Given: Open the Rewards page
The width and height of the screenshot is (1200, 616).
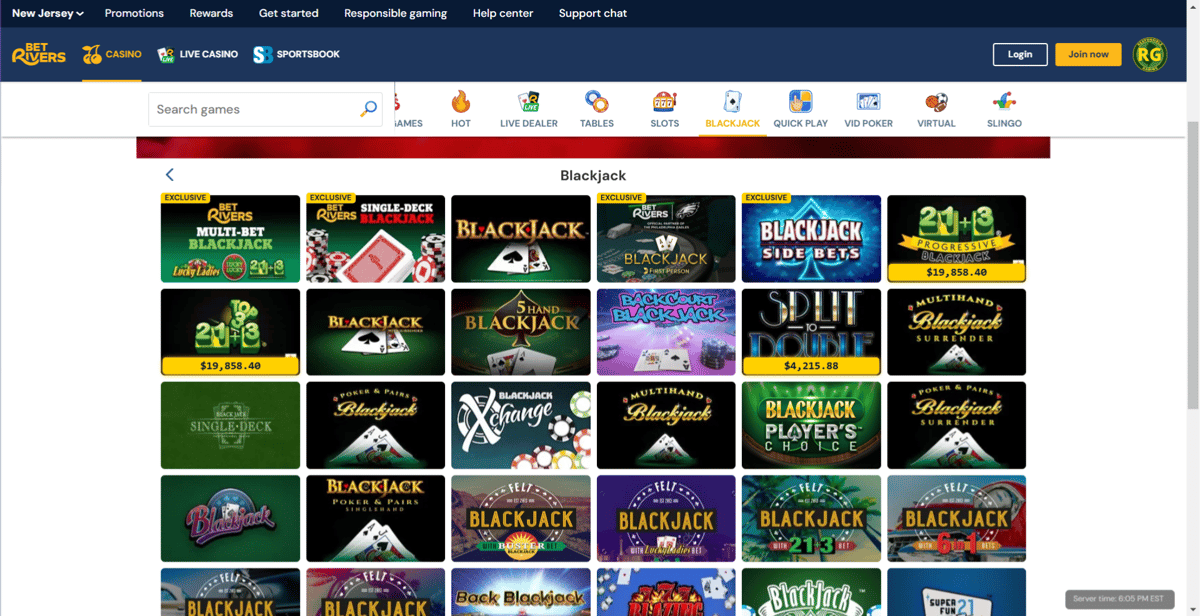Looking at the screenshot, I should point(211,13).
